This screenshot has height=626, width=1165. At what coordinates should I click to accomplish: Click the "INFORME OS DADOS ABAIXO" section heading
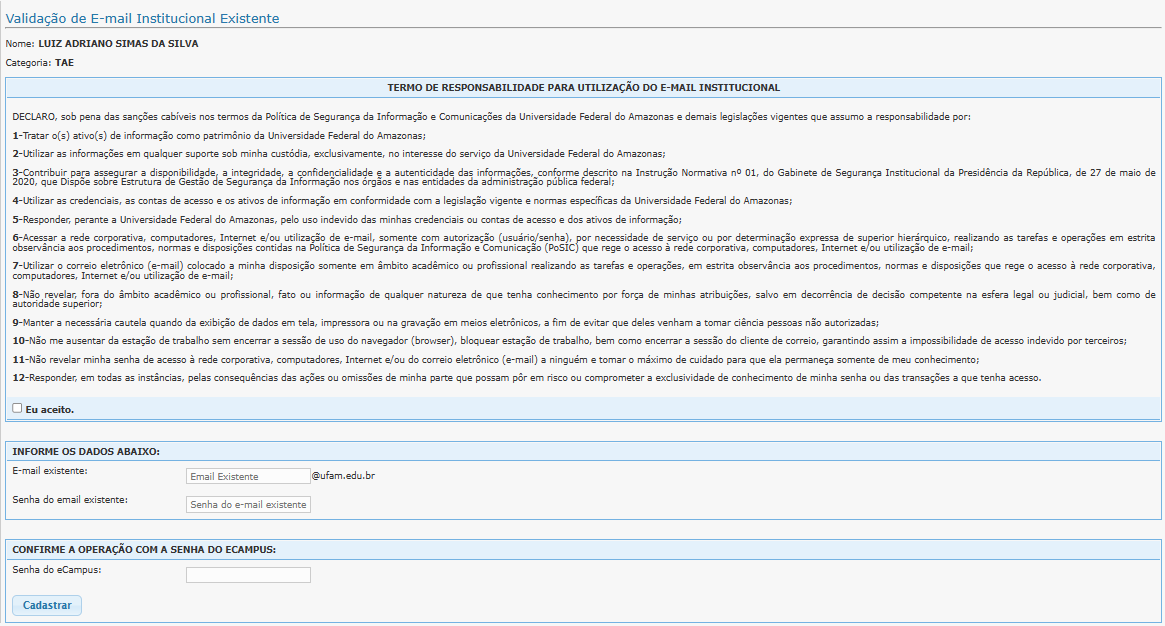pyautogui.click(x=86, y=451)
